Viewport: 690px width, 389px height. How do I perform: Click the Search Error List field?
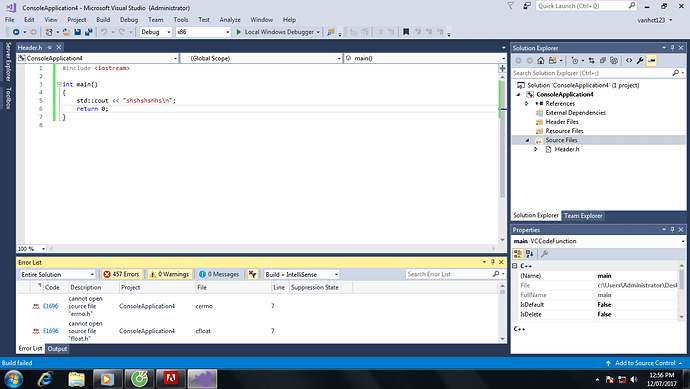[x=450, y=274]
